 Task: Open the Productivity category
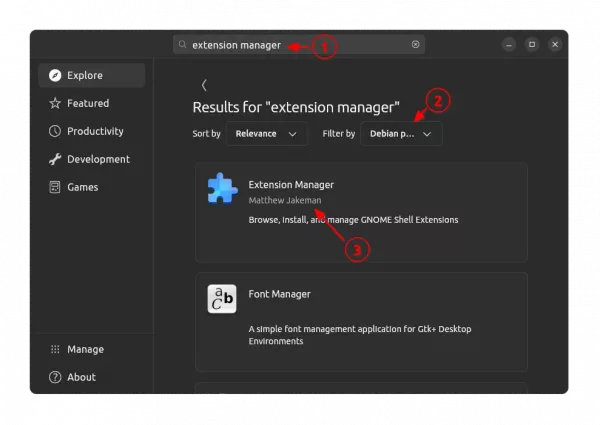click(92, 131)
